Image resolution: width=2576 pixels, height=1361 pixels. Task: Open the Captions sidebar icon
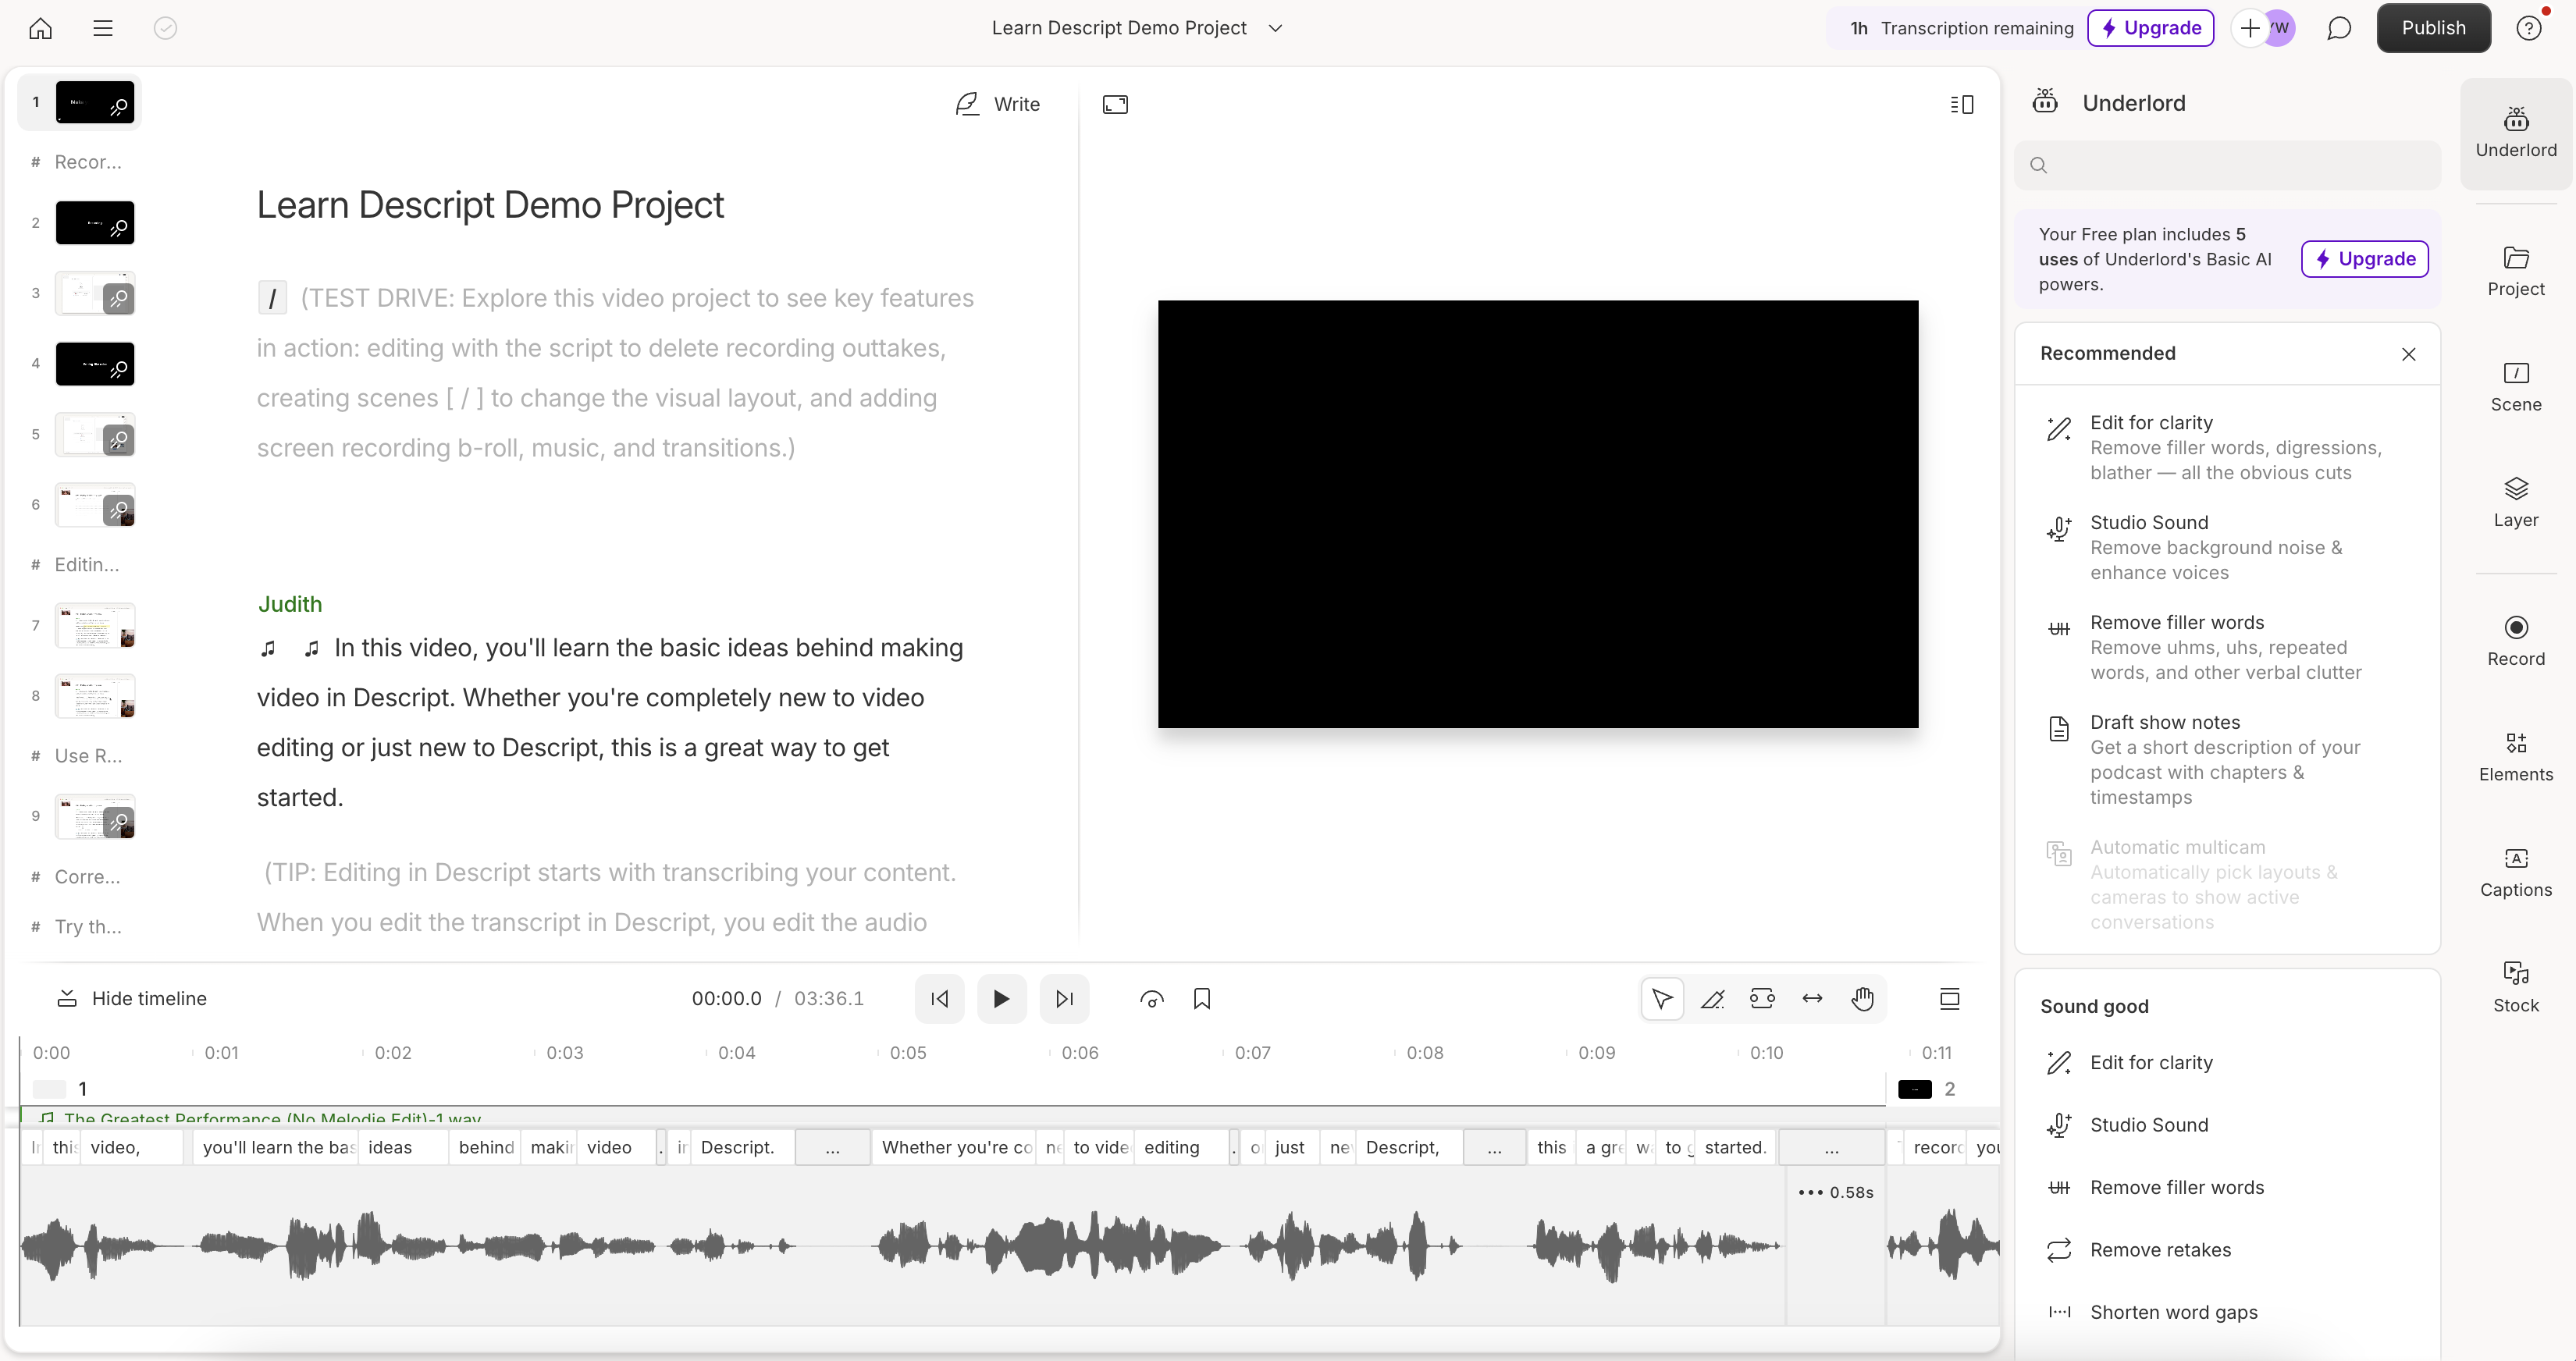click(2515, 872)
